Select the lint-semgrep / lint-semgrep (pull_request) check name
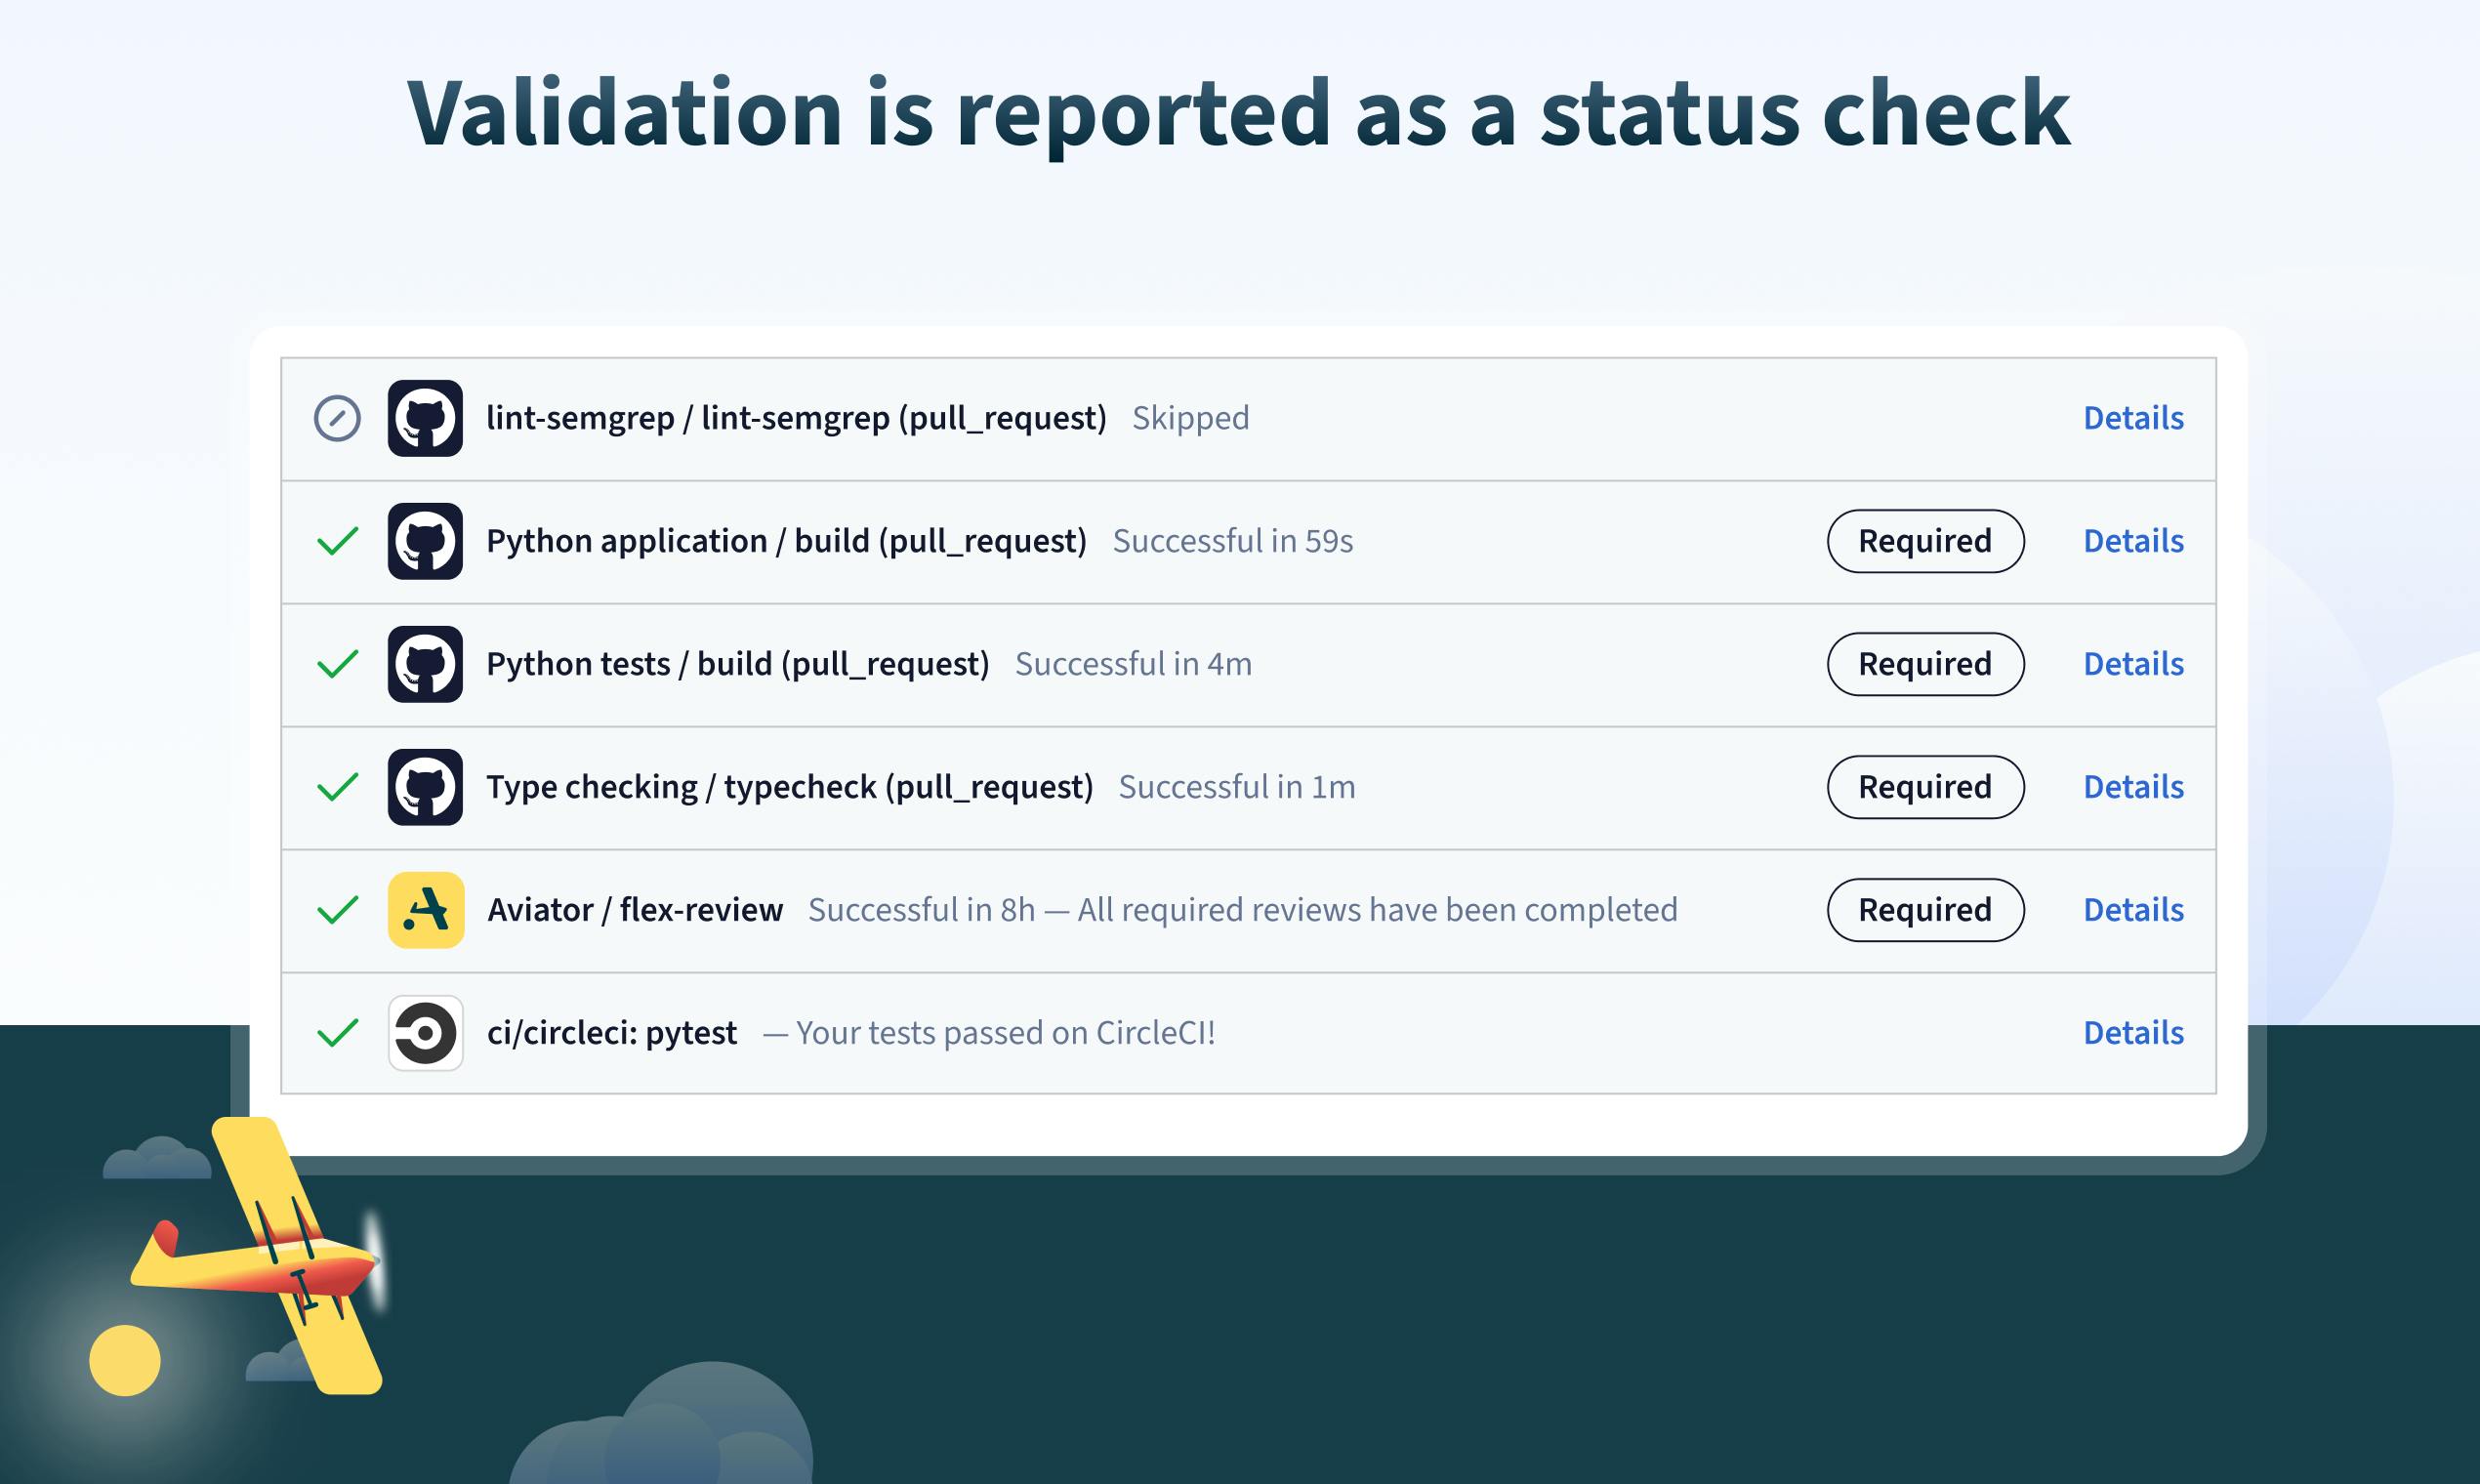Screen dimensions: 2480x1484 (796, 418)
